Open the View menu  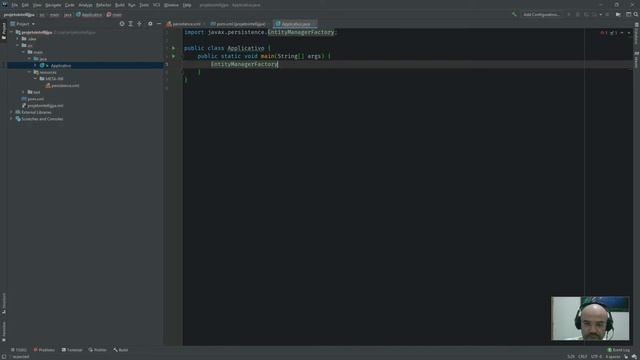pos(37,5)
